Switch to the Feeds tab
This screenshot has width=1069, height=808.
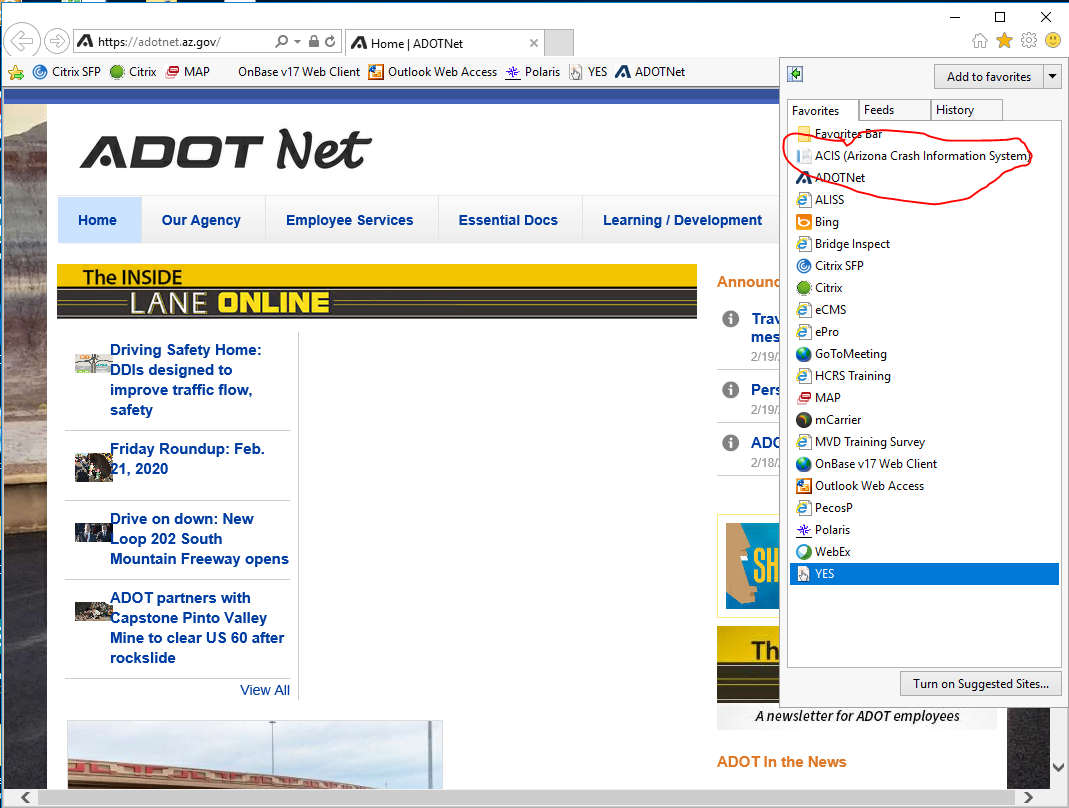[x=894, y=110]
